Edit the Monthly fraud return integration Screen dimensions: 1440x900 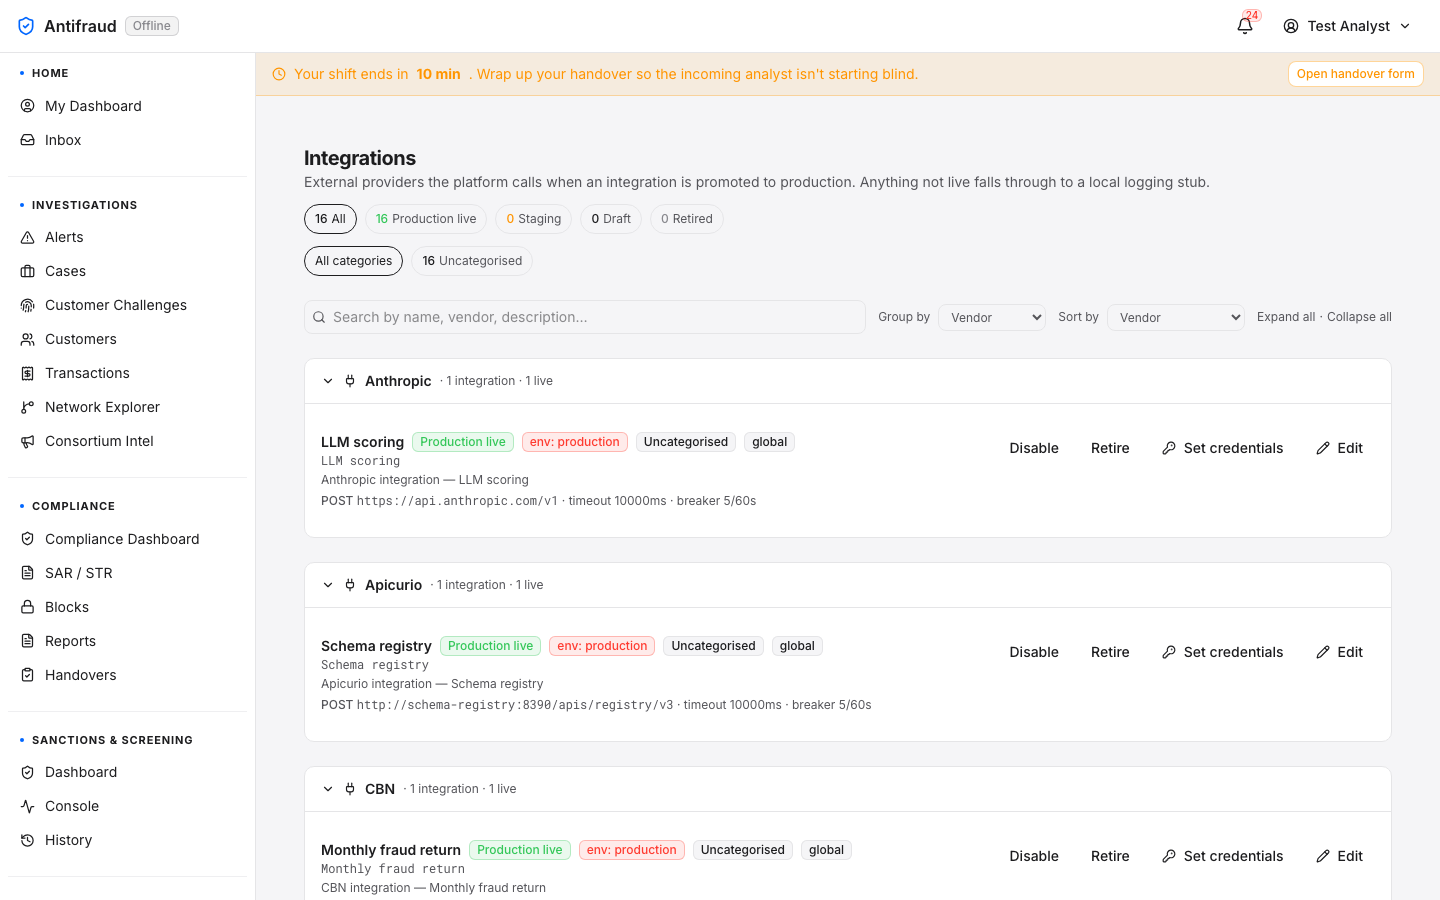pos(1340,856)
